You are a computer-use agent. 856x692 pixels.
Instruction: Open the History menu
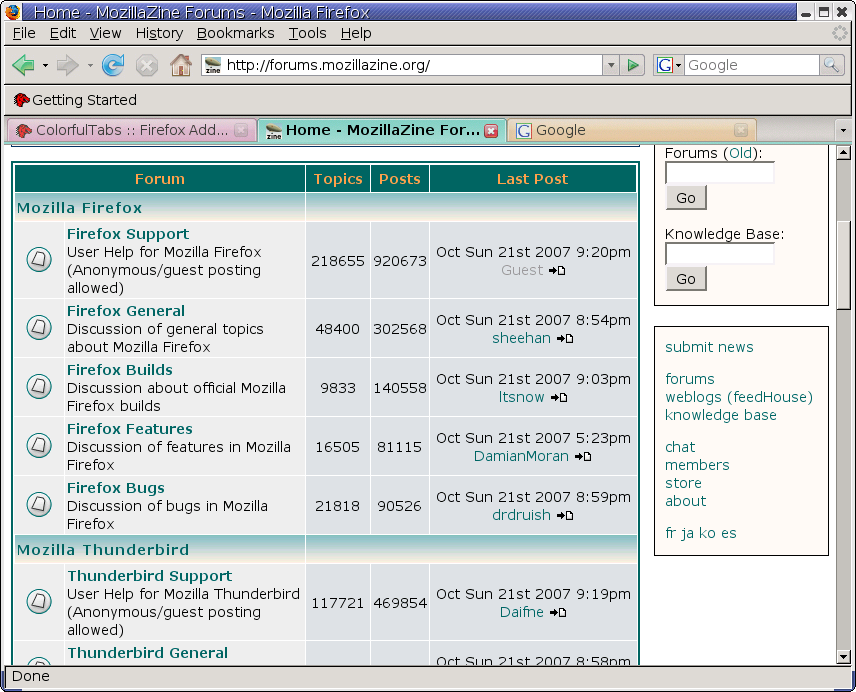pyautogui.click(x=159, y=34)
